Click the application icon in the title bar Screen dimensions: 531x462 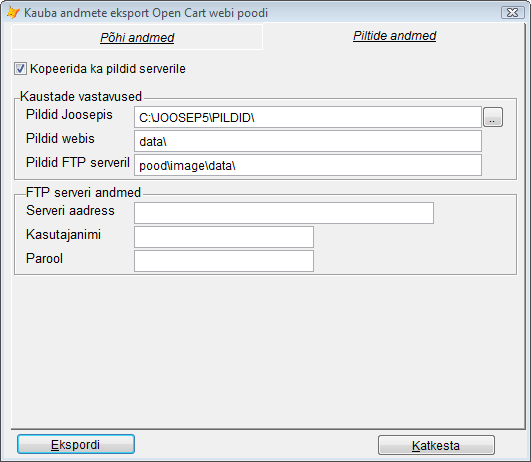coord(13,13)
